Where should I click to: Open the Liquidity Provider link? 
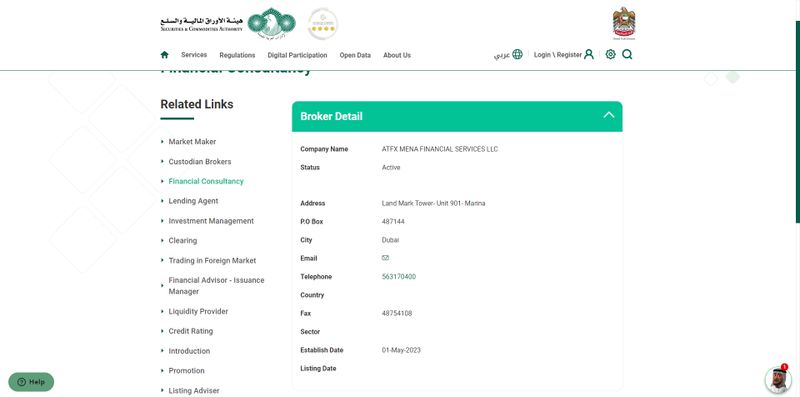[198, 311]
